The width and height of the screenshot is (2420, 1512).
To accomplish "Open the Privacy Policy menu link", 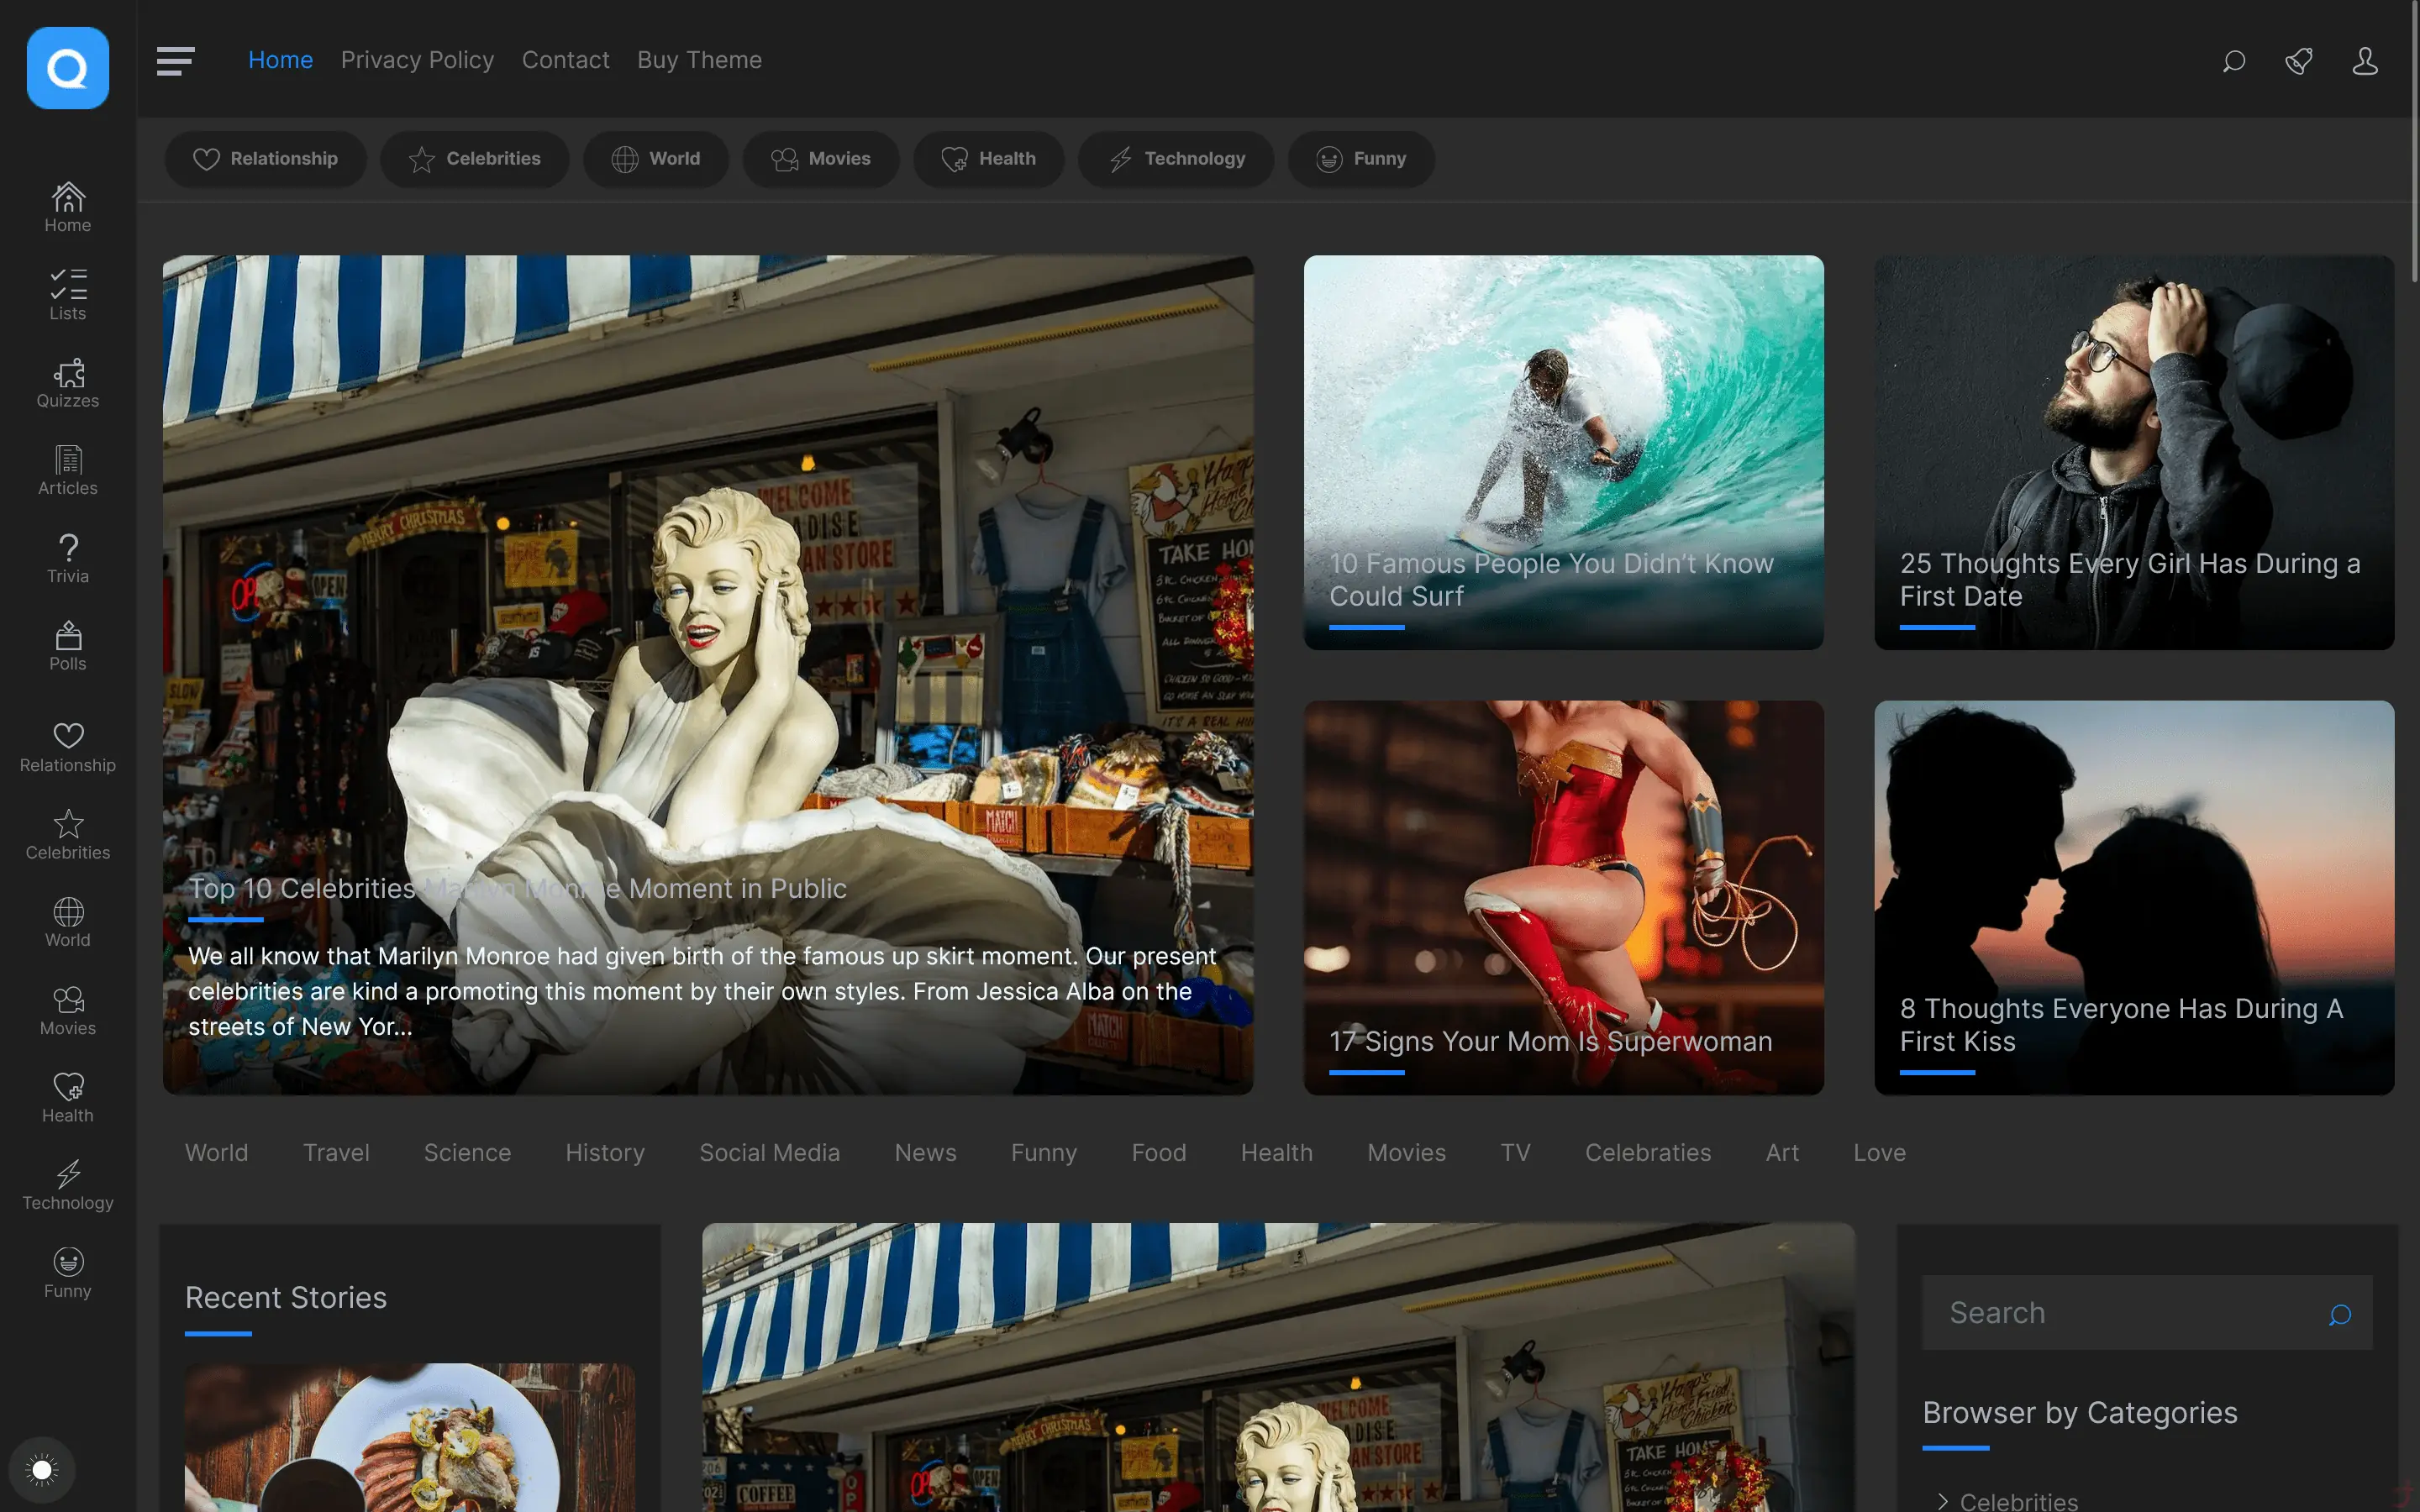I will (417, 60).
